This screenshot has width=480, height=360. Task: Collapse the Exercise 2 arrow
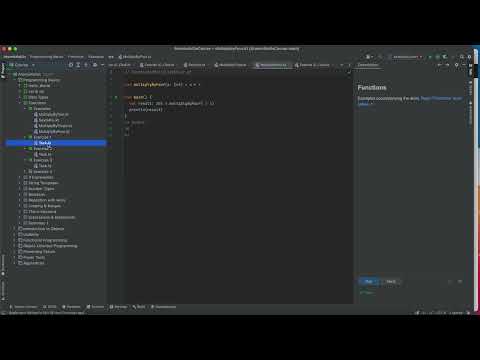click(25, 149)
